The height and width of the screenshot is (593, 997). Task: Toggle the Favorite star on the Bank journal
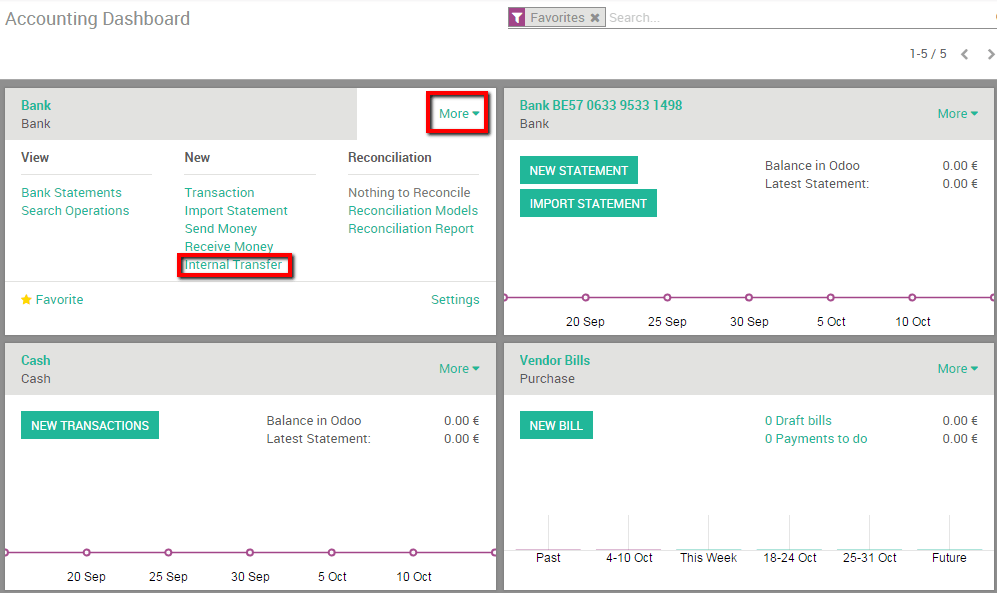point(25,299)
